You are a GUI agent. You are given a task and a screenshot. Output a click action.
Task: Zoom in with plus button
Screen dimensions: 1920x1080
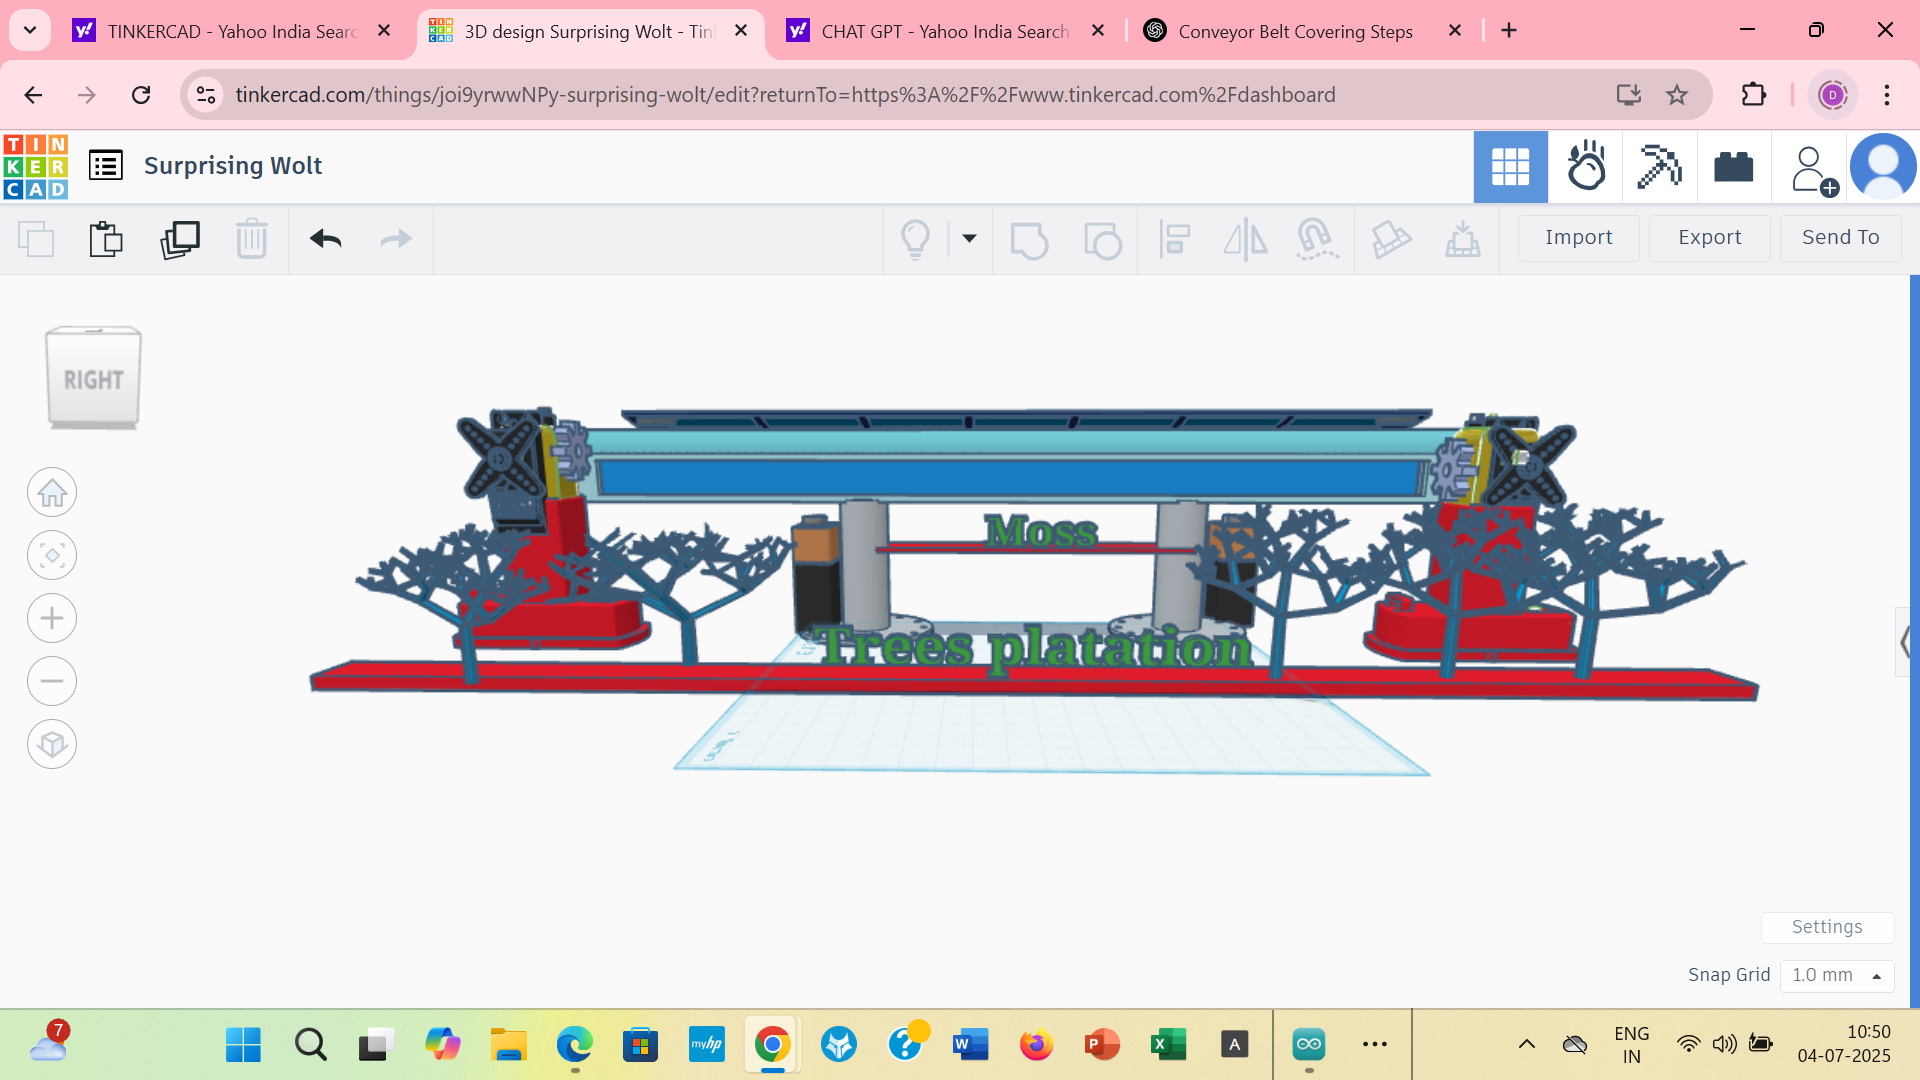52,618
